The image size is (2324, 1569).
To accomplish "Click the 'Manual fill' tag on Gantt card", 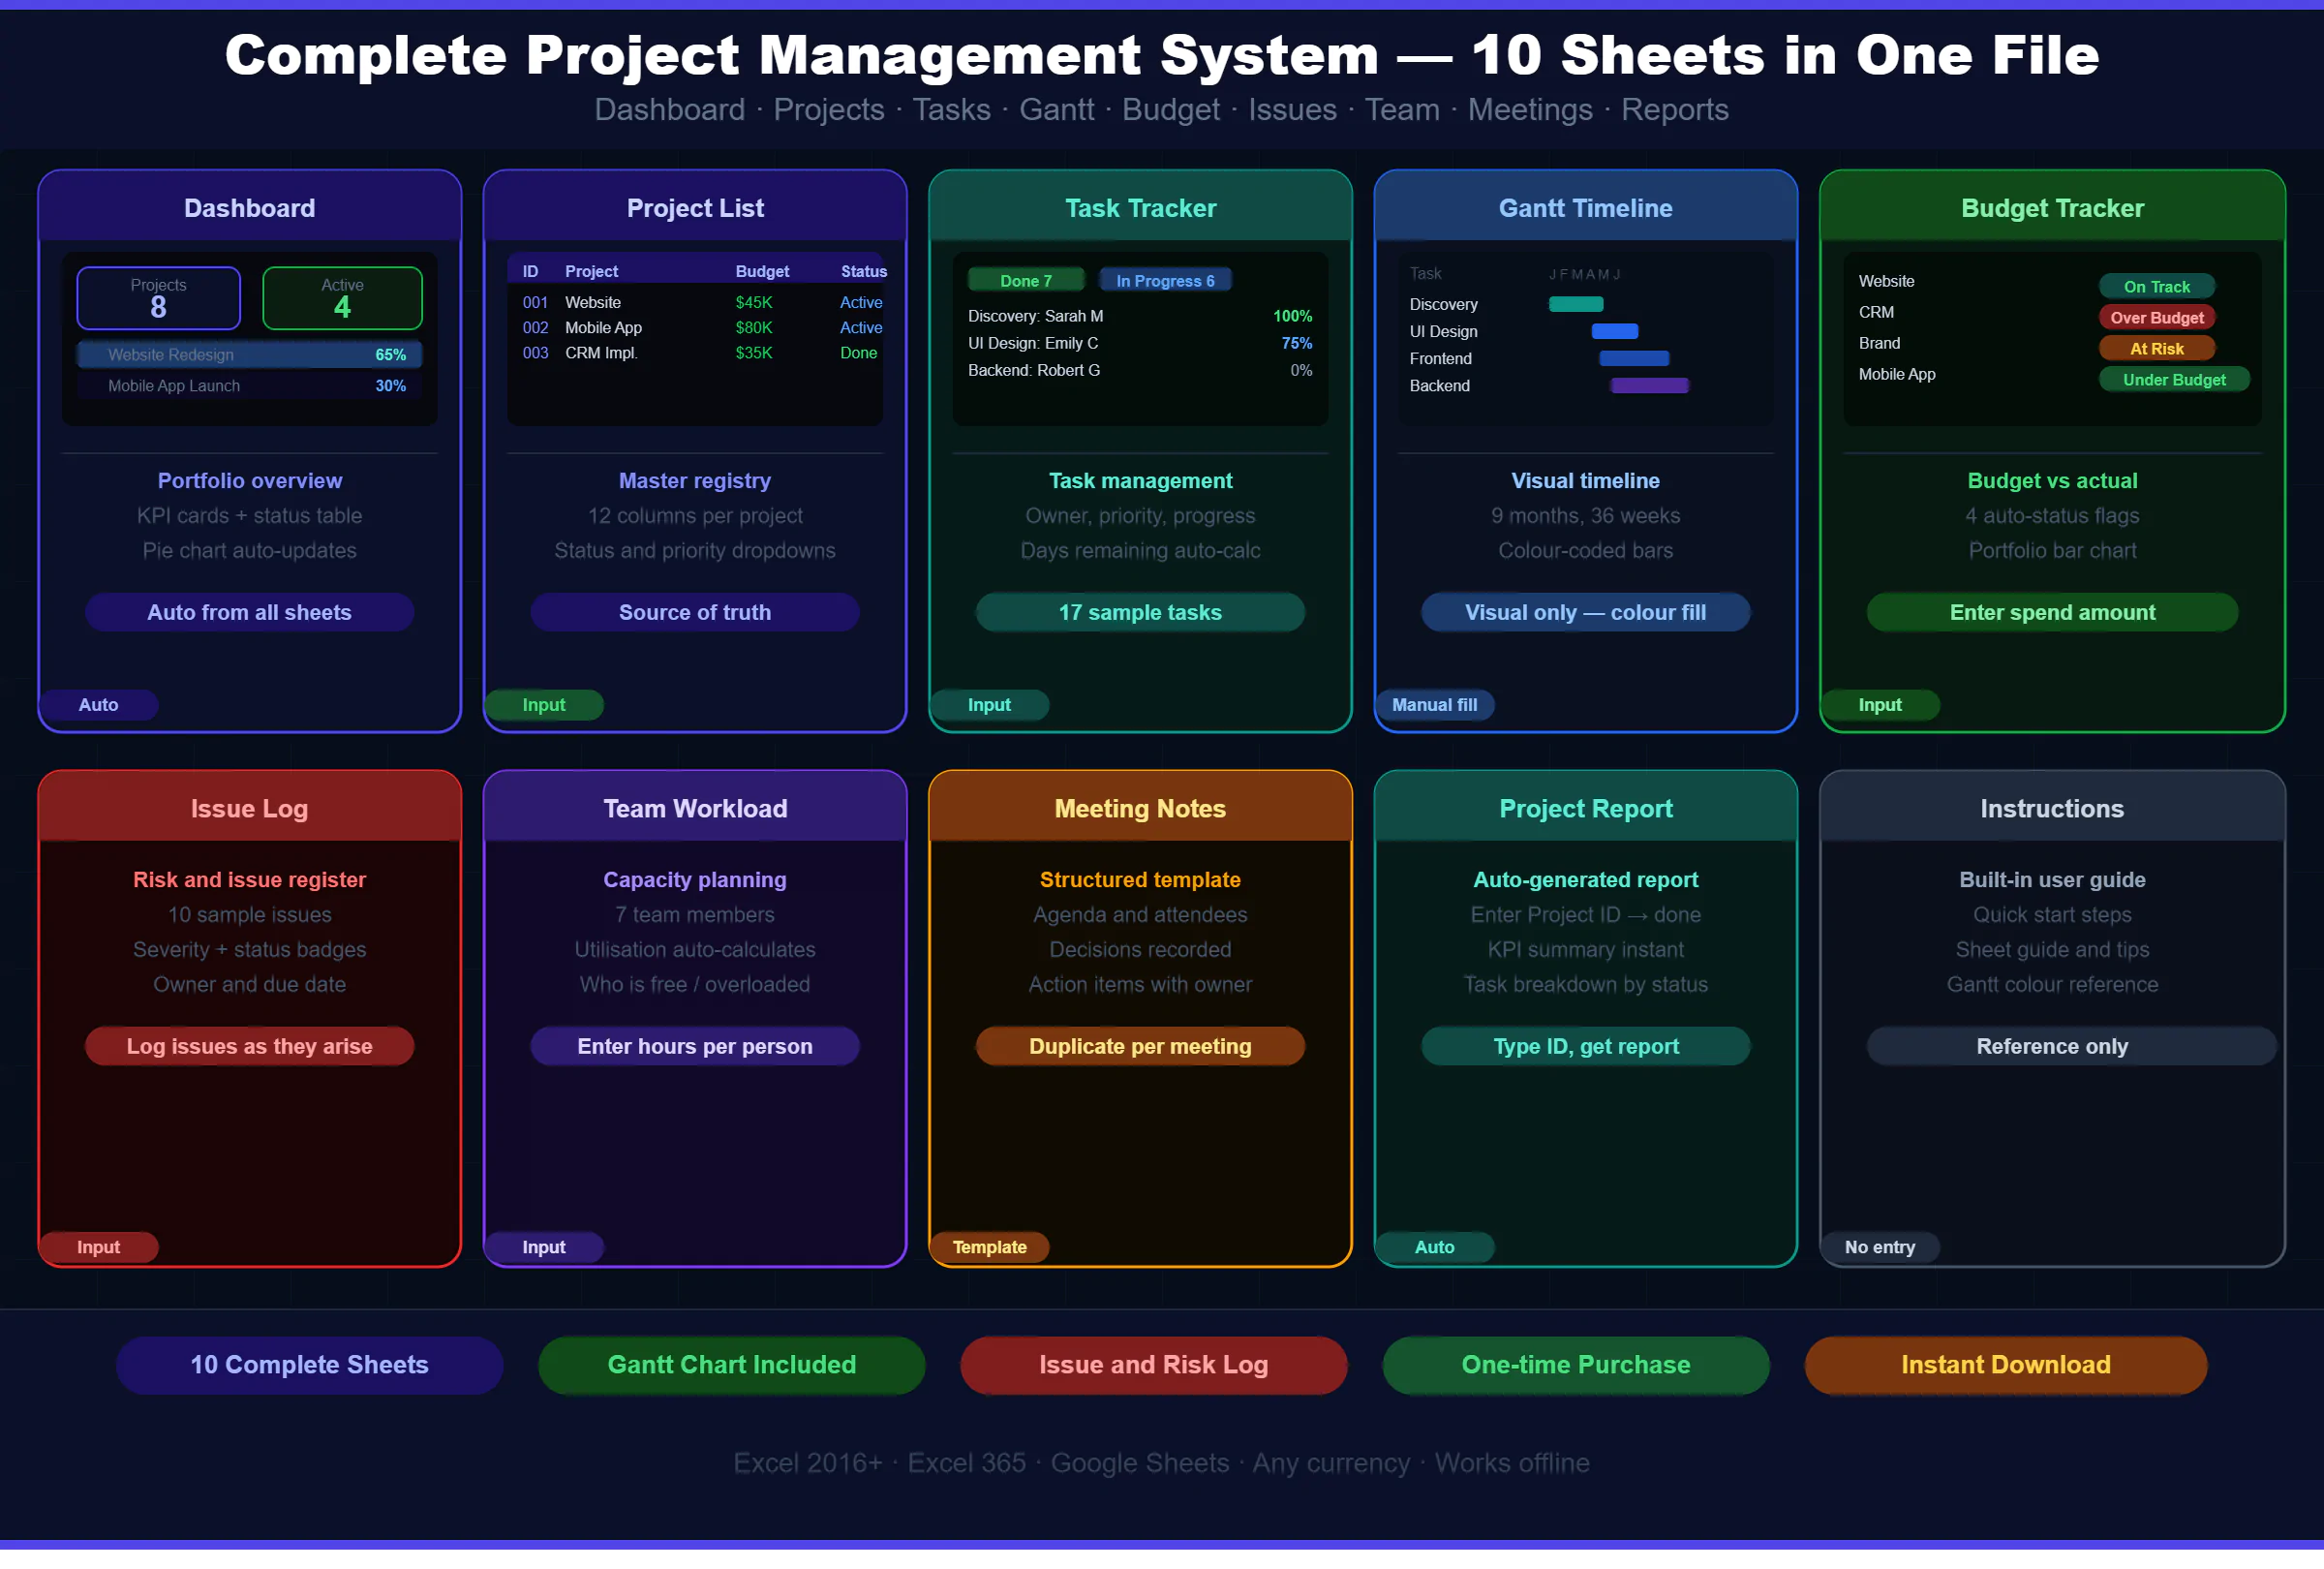I will (x=1433, y=705).
